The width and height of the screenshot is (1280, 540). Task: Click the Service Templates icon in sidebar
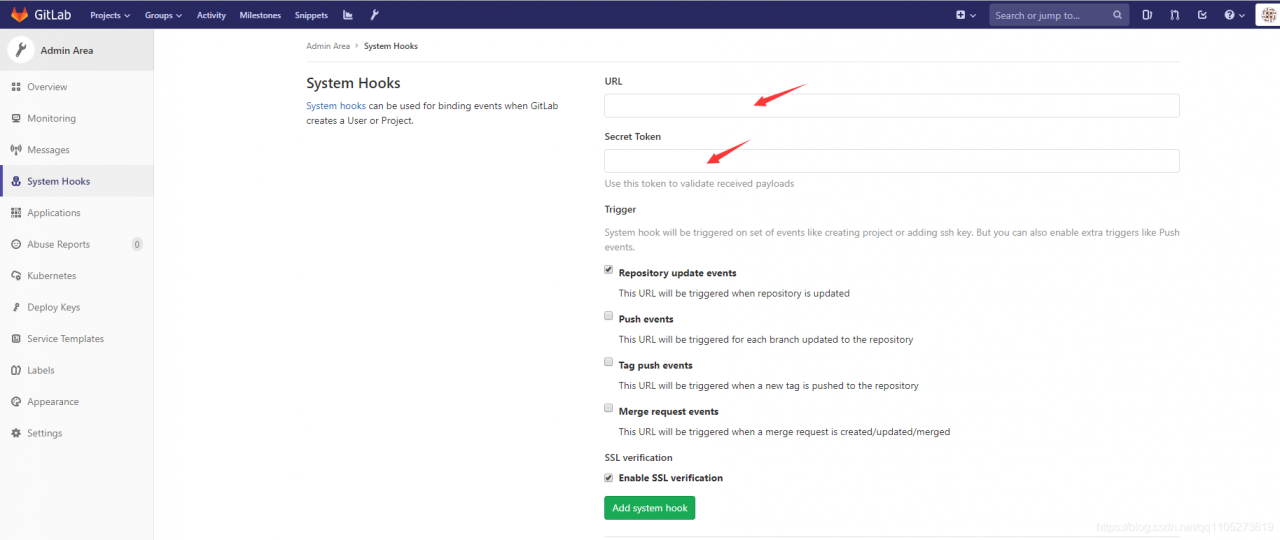[x=16, y=339]
